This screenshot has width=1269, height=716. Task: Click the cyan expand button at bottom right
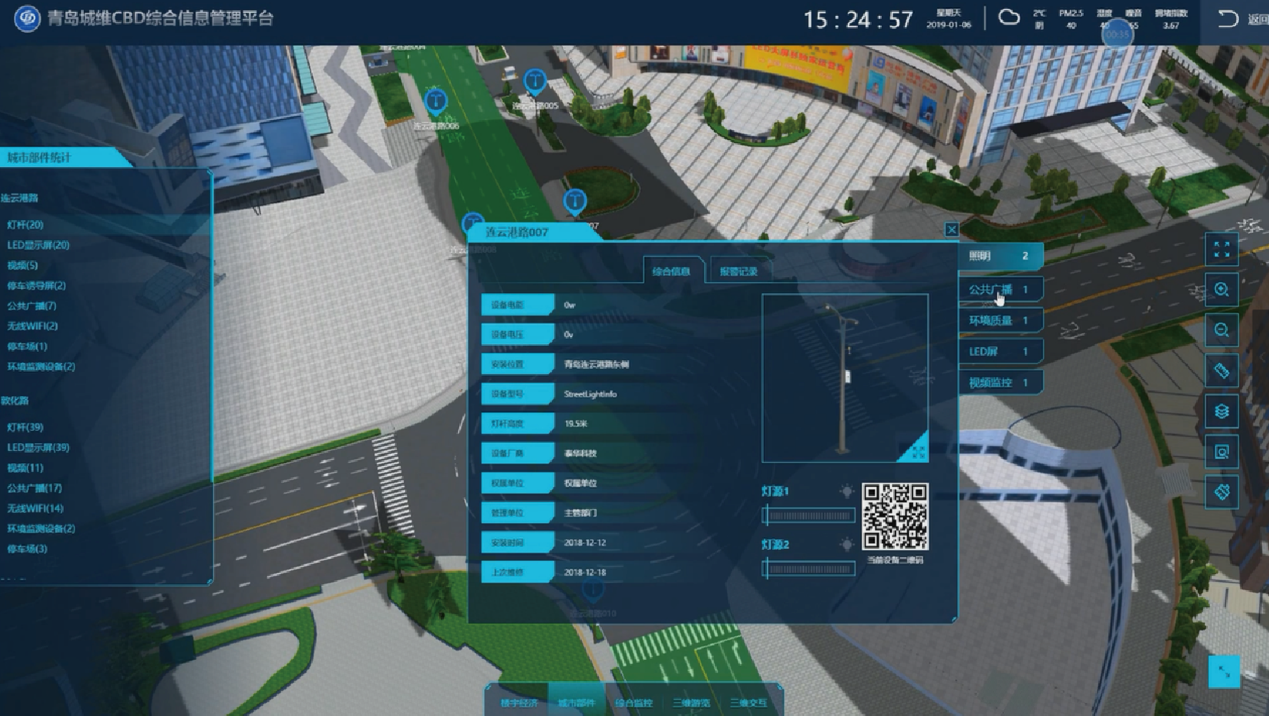(x=1223, y=671)
